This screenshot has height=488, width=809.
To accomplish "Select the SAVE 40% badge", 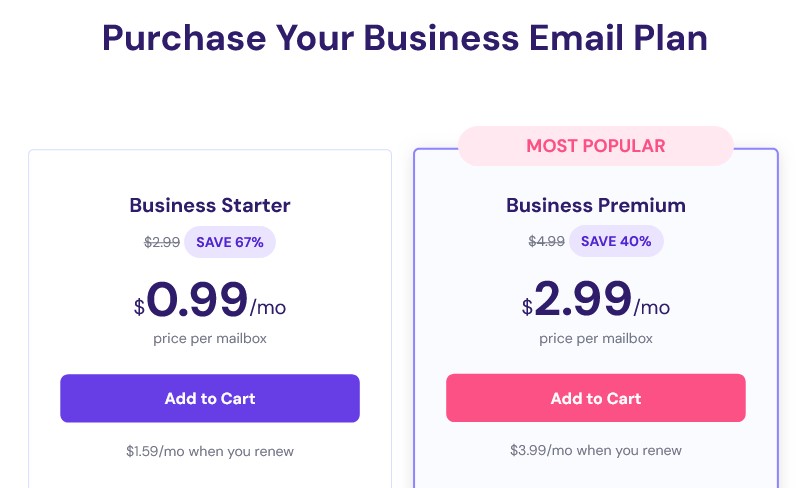I will [616, 241].
